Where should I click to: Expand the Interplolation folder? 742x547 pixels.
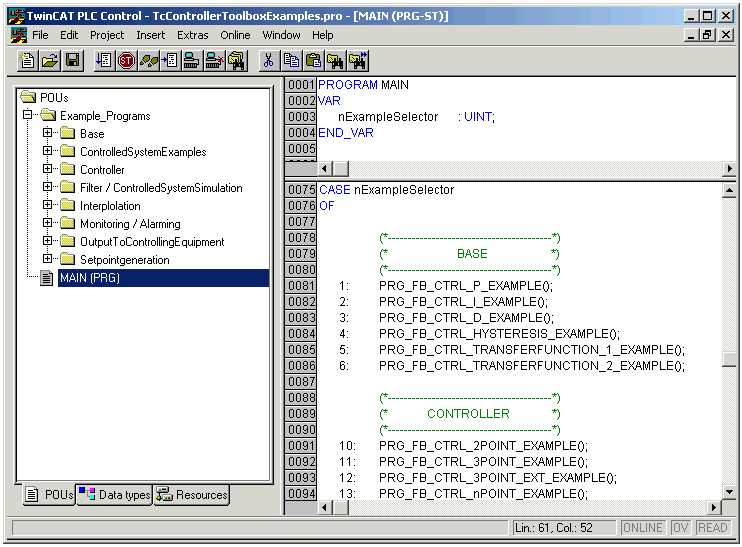pyautogui.click(x=47, y=204)
